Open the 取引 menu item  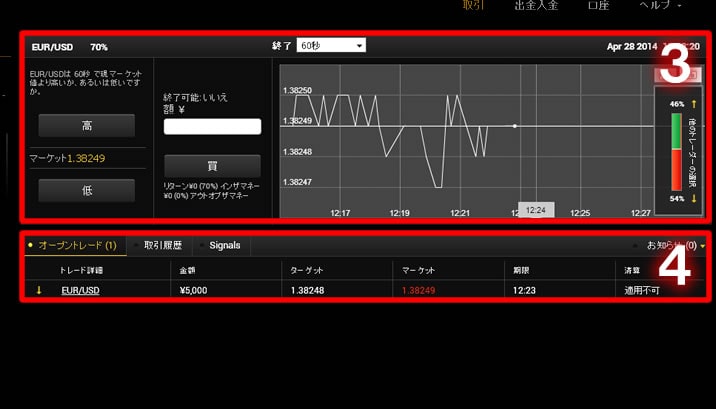473,5
